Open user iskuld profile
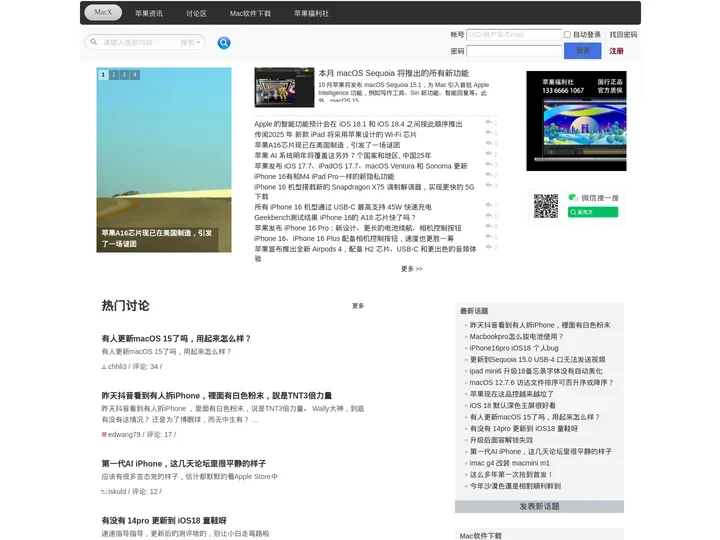This screenshot has height=540, width=720. [x=117, y=491]
